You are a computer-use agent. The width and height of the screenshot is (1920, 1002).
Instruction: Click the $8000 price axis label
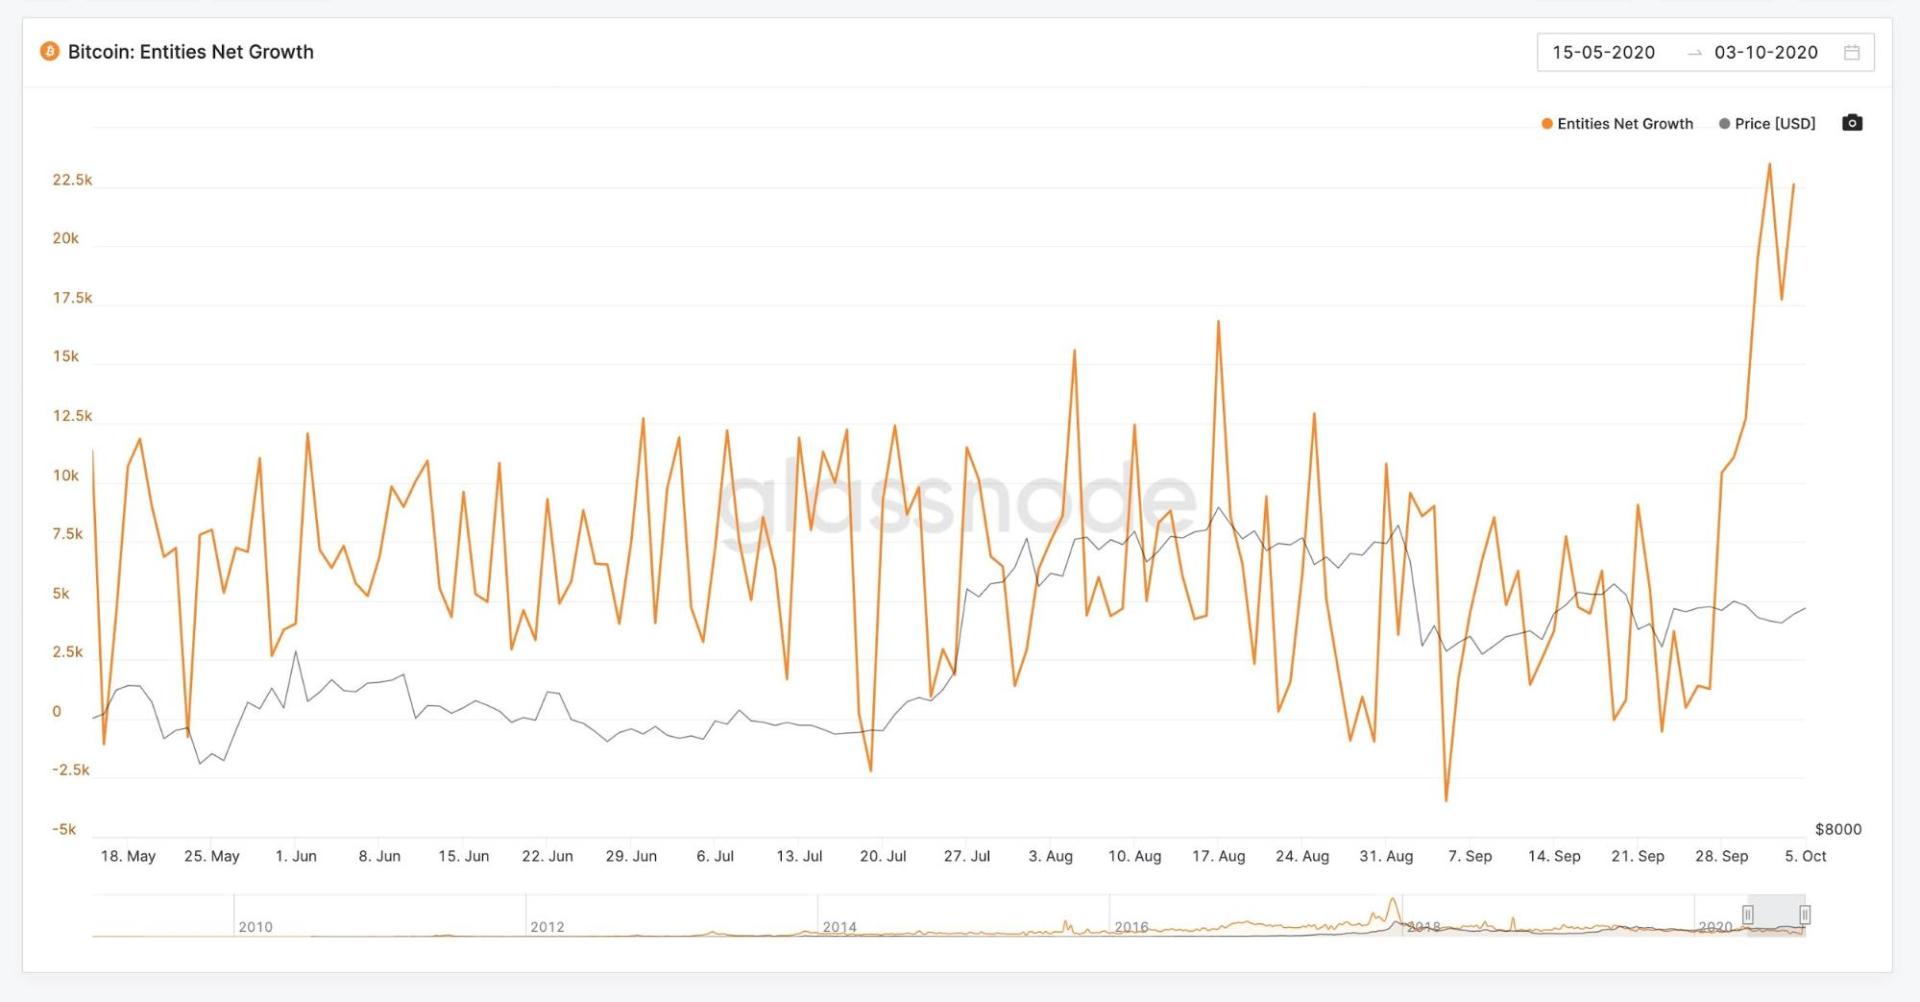coord(1838,829)
